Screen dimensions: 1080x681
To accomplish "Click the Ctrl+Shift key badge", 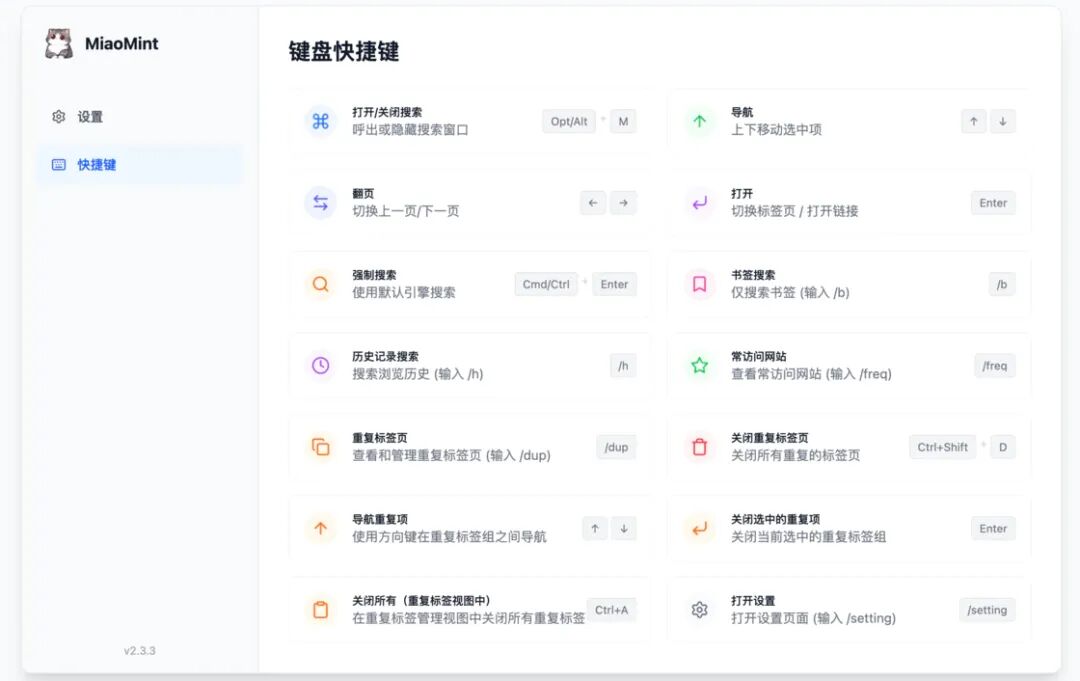I will pyautogui.click(x=942, y=447).
